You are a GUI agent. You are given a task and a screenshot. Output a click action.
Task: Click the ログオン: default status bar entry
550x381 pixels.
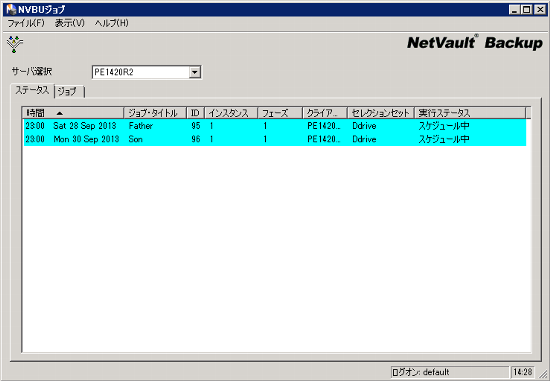tap(450, 372)
